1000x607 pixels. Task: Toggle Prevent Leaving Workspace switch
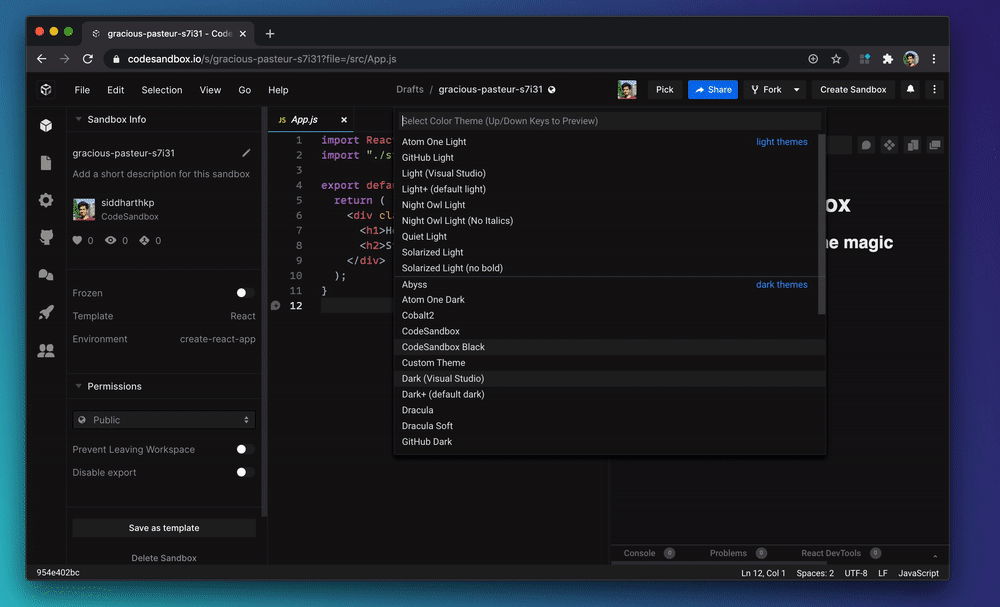click(x=245, y=450)
